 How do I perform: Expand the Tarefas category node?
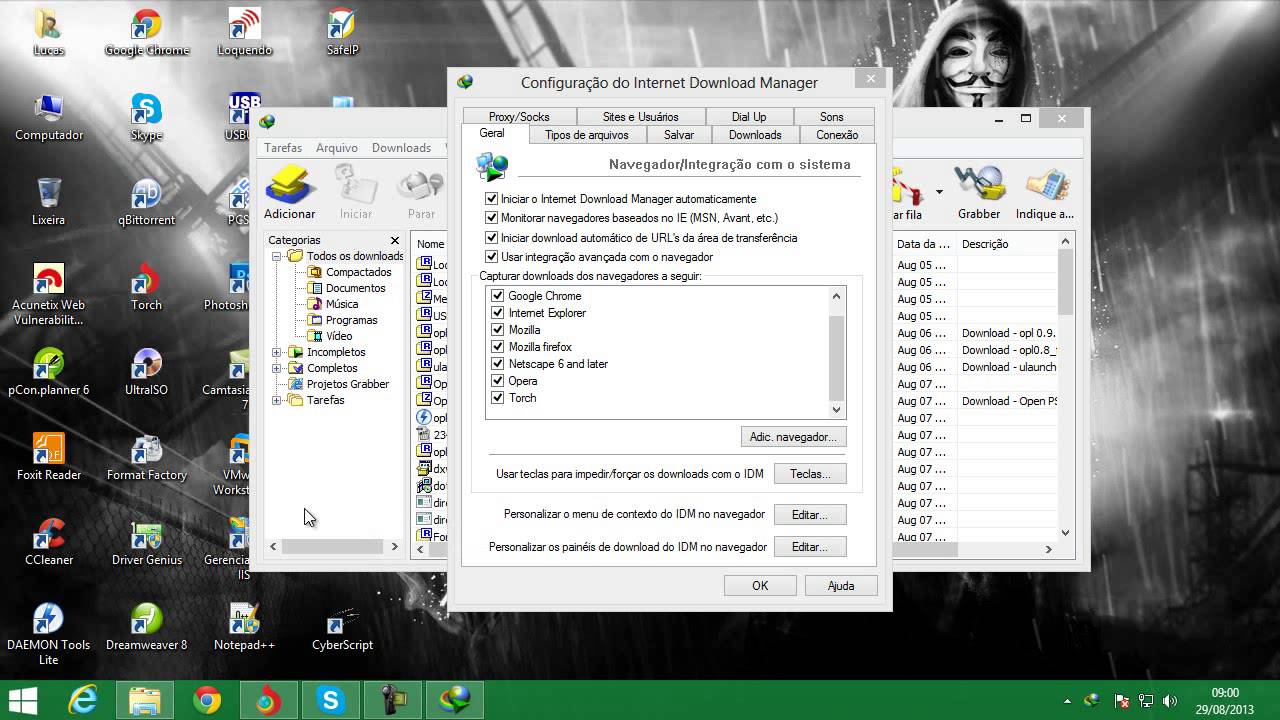(x=277, y=400)
